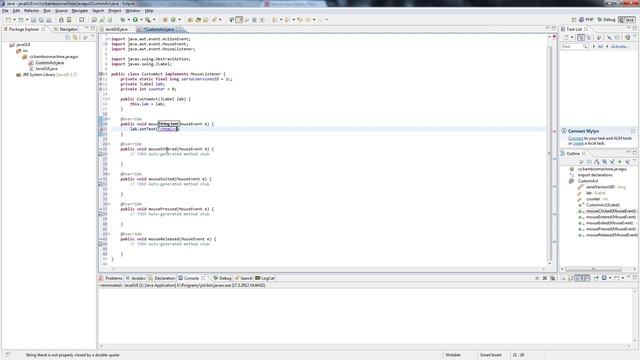This screenshot has height=360, width=640.
Task: Open dropdown arrow next to Debug button
Action: point(128,20)
